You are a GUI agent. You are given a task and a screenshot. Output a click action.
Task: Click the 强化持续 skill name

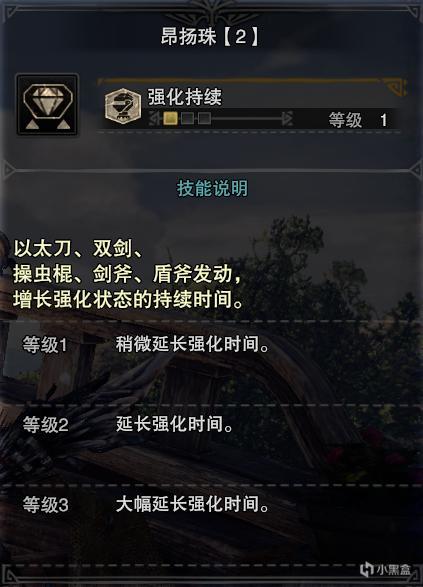(x=185, y=97)
